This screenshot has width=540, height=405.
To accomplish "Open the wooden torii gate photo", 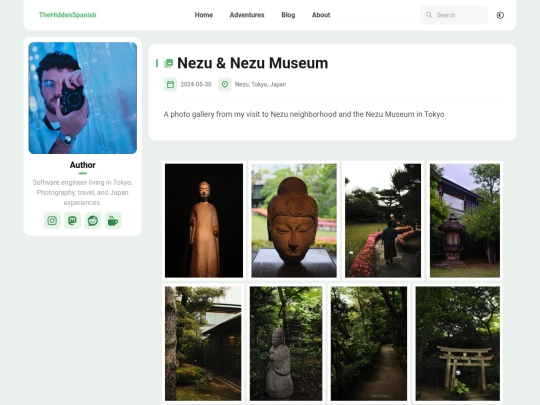I will click(x=458, y=343).
